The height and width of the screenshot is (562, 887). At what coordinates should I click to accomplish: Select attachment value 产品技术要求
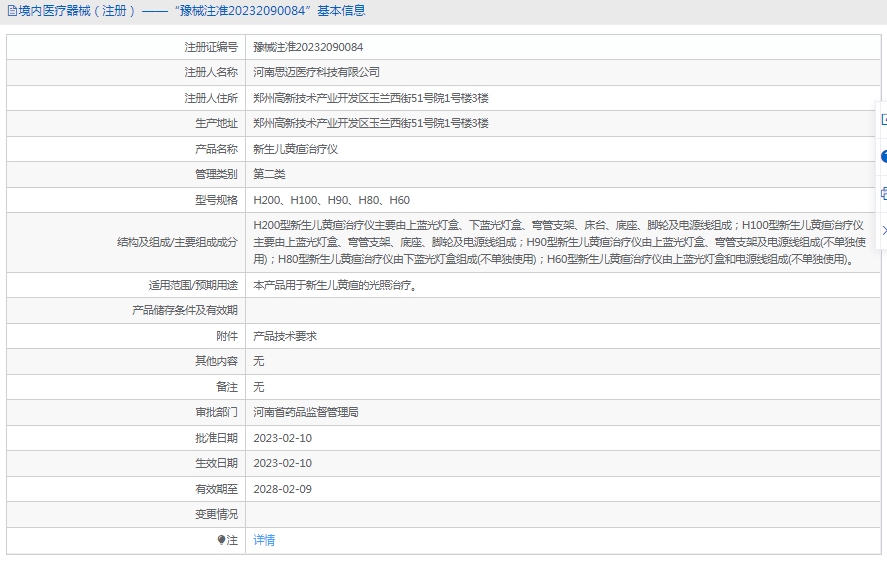pyautogui.click(x=285, y=336)
